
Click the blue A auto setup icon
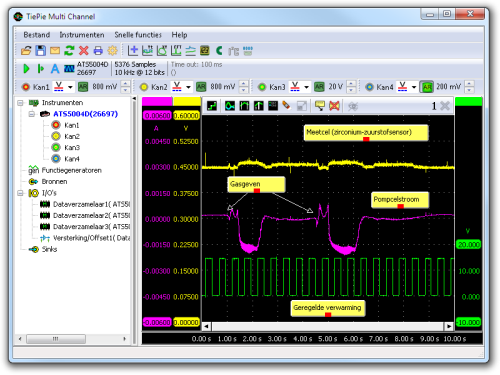pyautogui.click(x=55, y=69)
